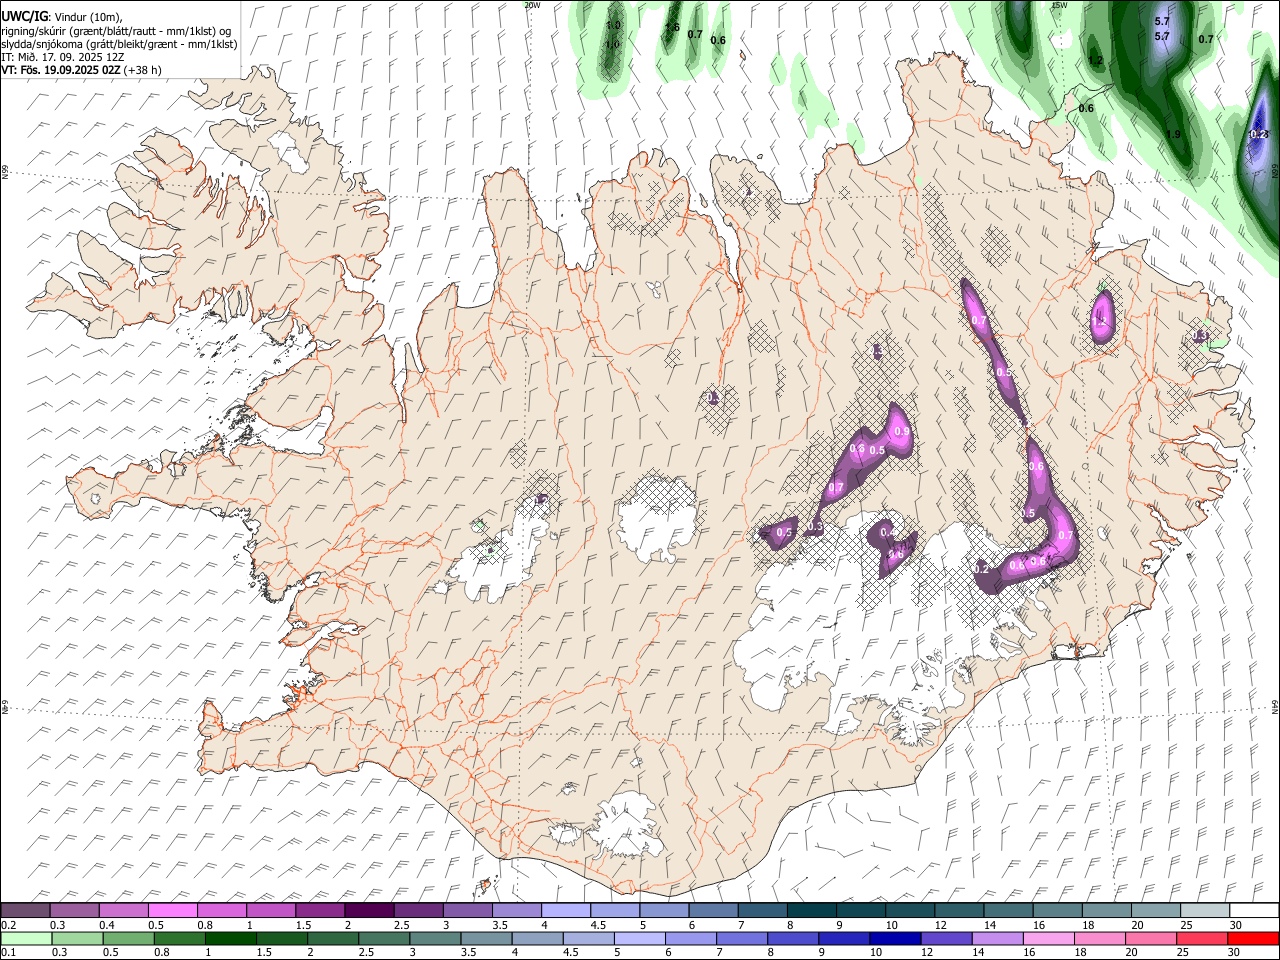
Task: Click the lower-legend light pink swatch starting at 16
Action: 1049,938
